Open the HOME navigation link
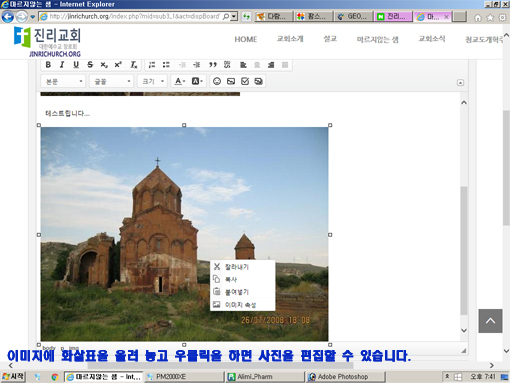510x383 pixels. (x=246, y=39)
